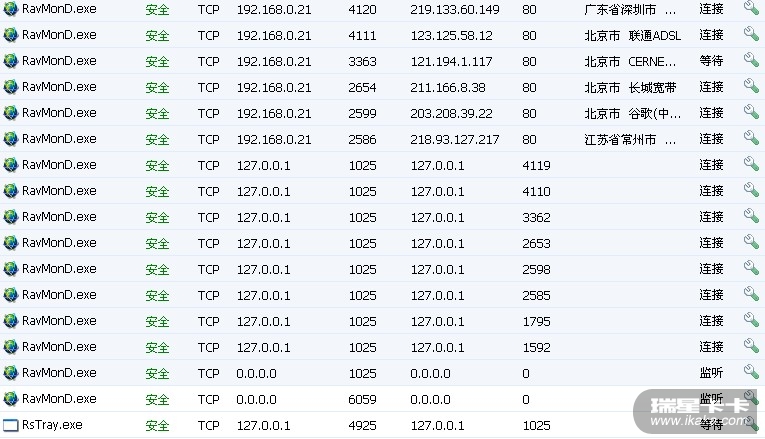Viewport: 765px width, 439px height.
Task: Click the RsTray.exe window icon
Action: point(11,425)
